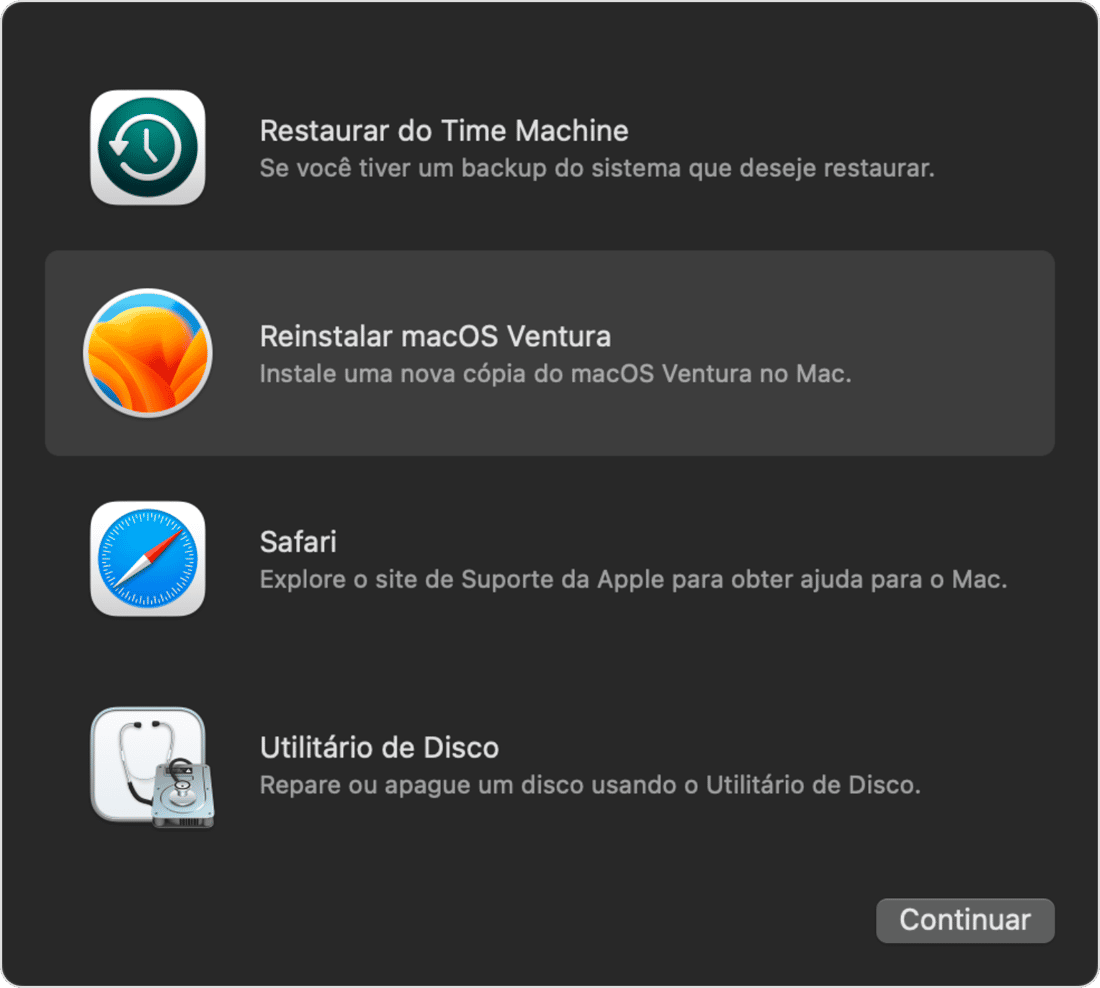Viewport: 1100px width, 988px height.
Task: Click the word 'Disco' in the utility heading
Action: tap(461, 747)
